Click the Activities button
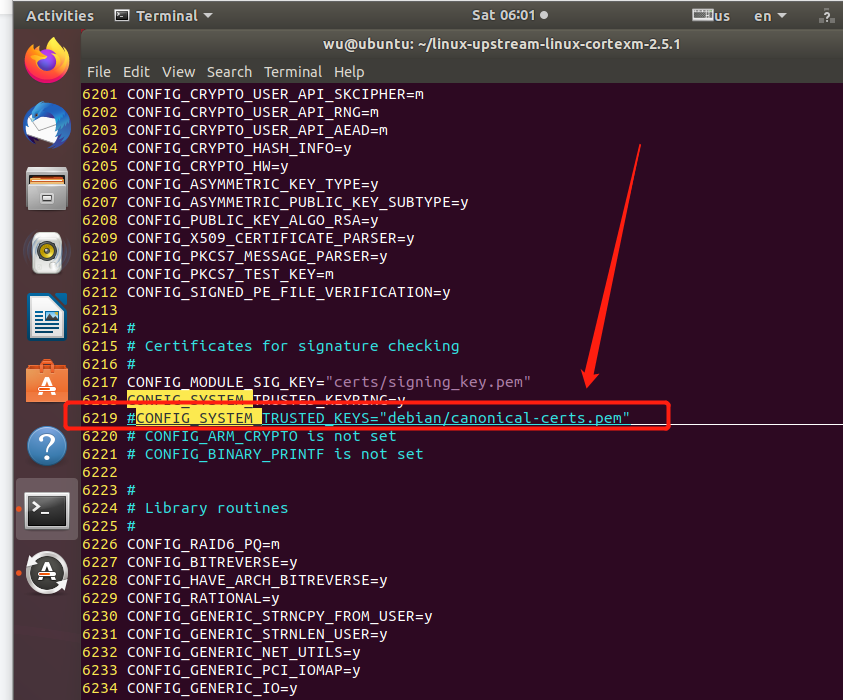This screenshot has width=843, height=700. tap(59, 15)
